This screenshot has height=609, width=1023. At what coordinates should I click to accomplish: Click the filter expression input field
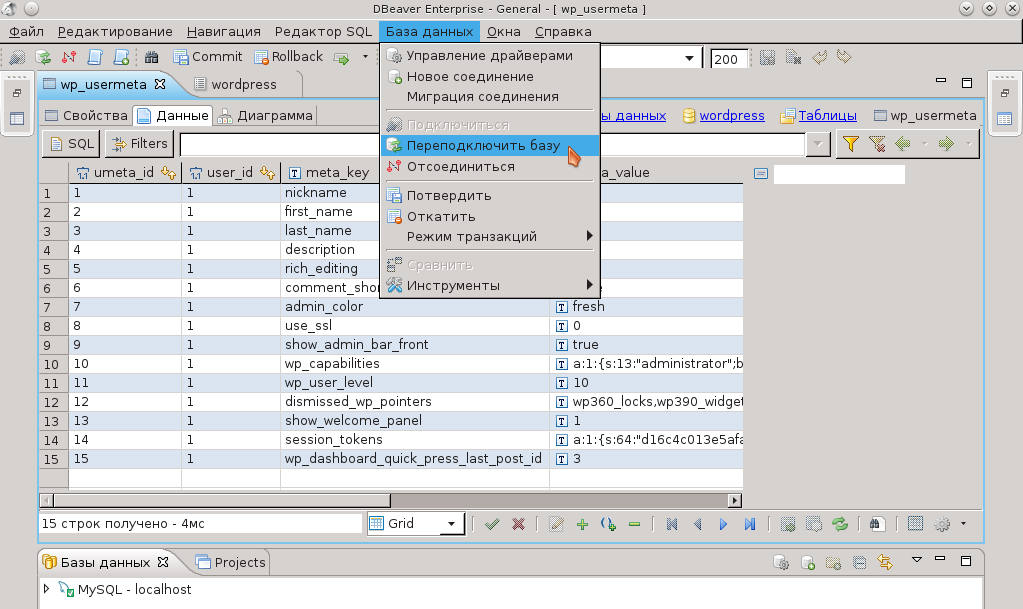493,144
